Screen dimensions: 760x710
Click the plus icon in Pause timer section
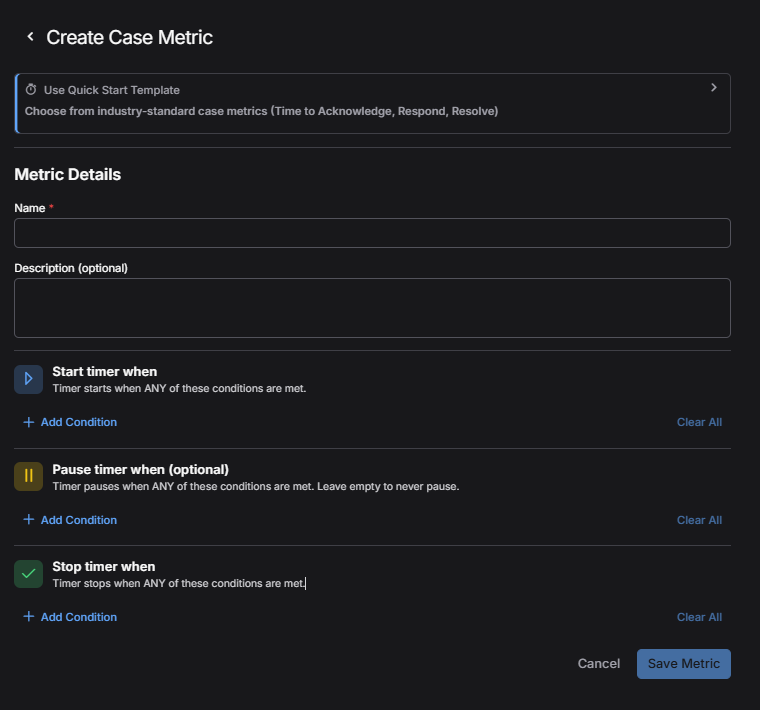tap(29, 520)
